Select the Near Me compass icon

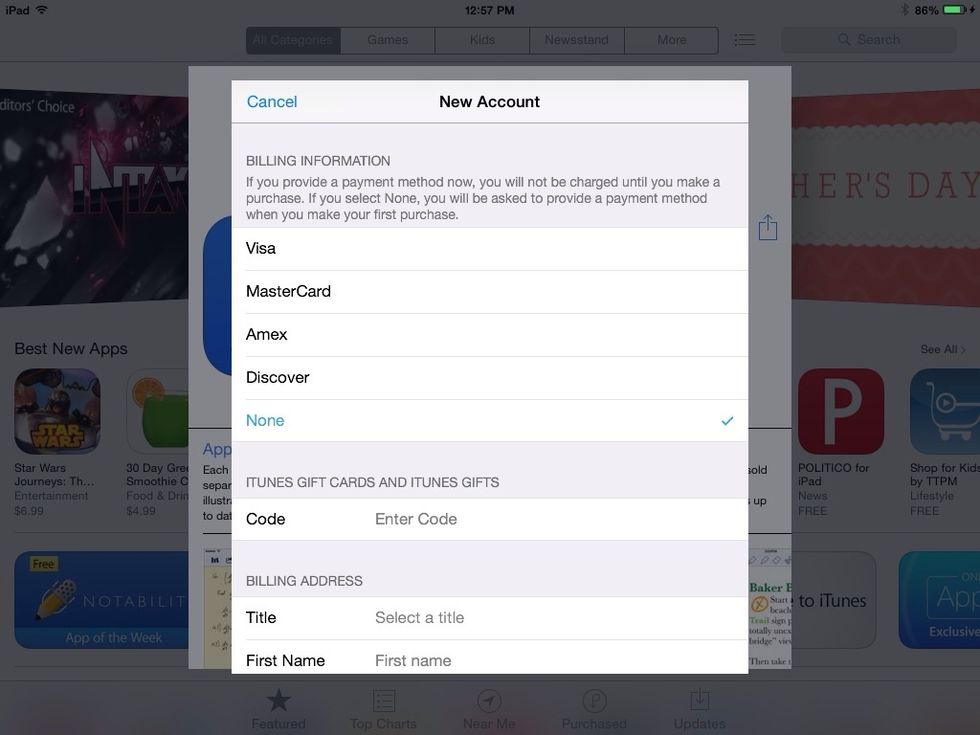tap(489, 706)
